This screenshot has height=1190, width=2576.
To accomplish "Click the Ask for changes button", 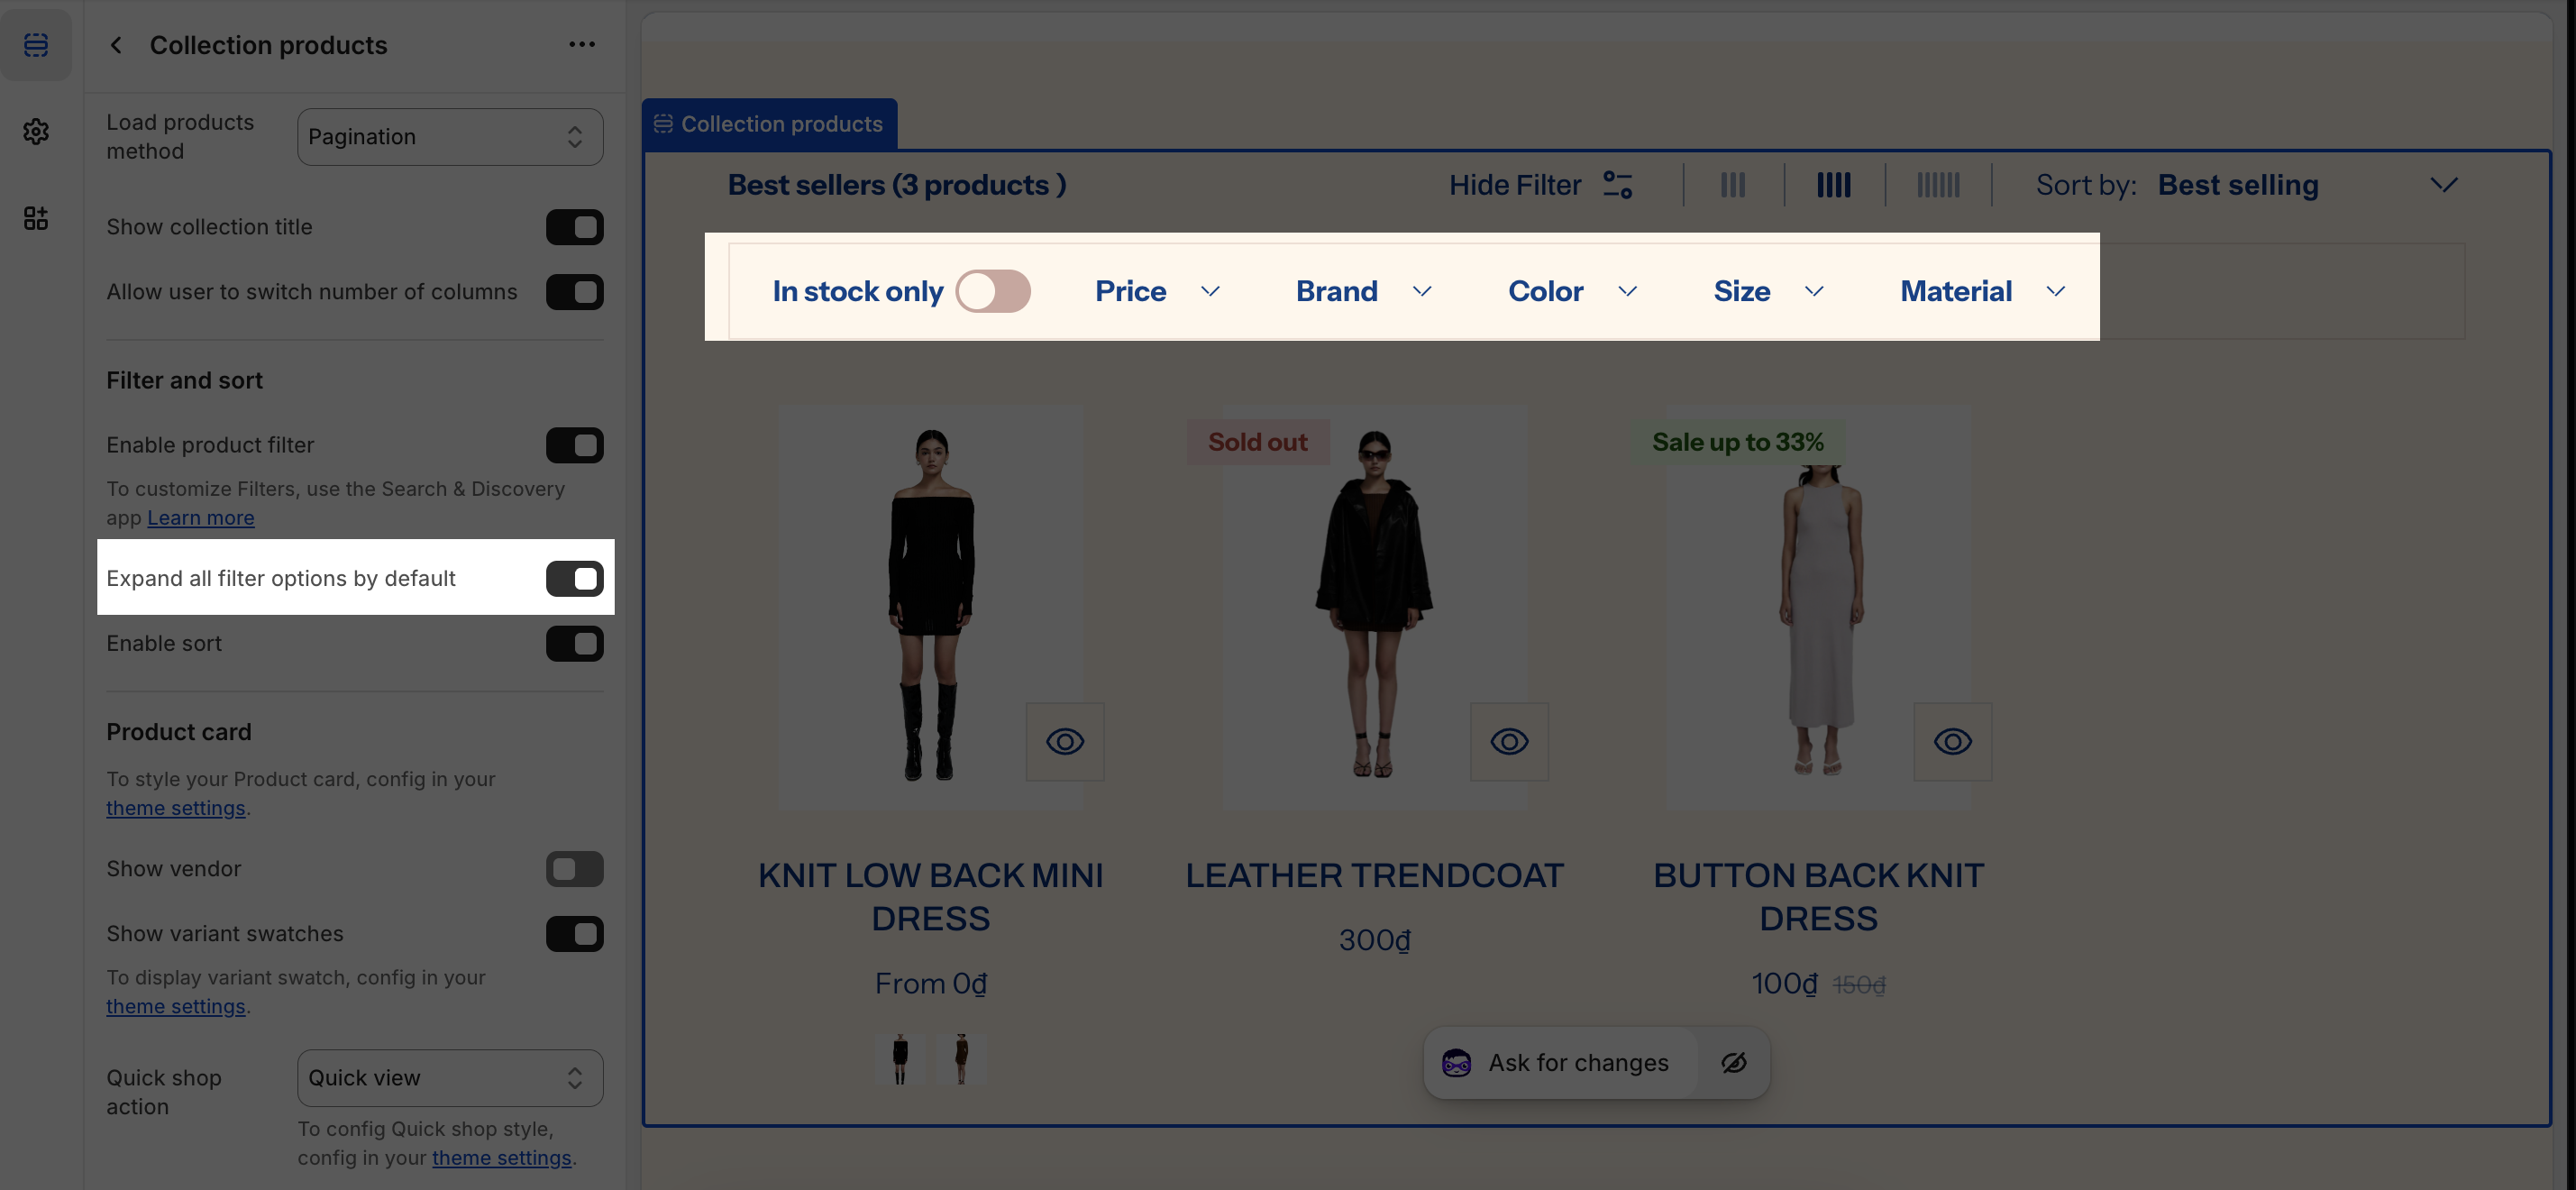I will [x=1560, y=1062].
